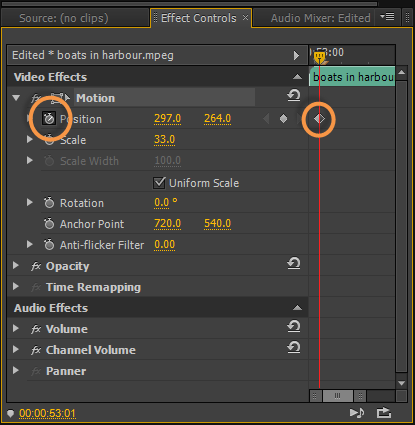This screenshot has height=425, width=415.
Task: Expand the Opacity effect
Action: pyautogui.click(x=15, y=266)
